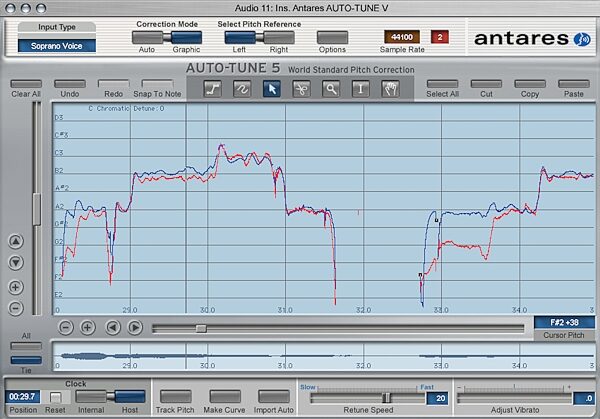
Task: Click the Sample Rate 44100 display
Action: point(402,37)
